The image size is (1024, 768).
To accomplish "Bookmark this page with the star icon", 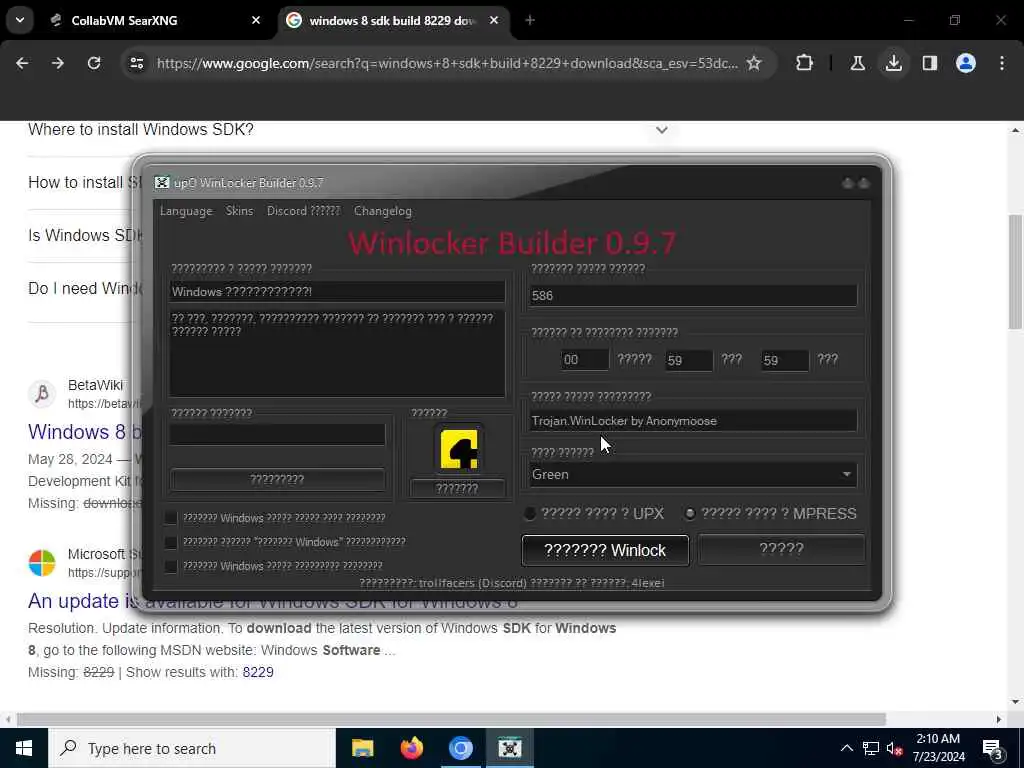I will [754, 63].
